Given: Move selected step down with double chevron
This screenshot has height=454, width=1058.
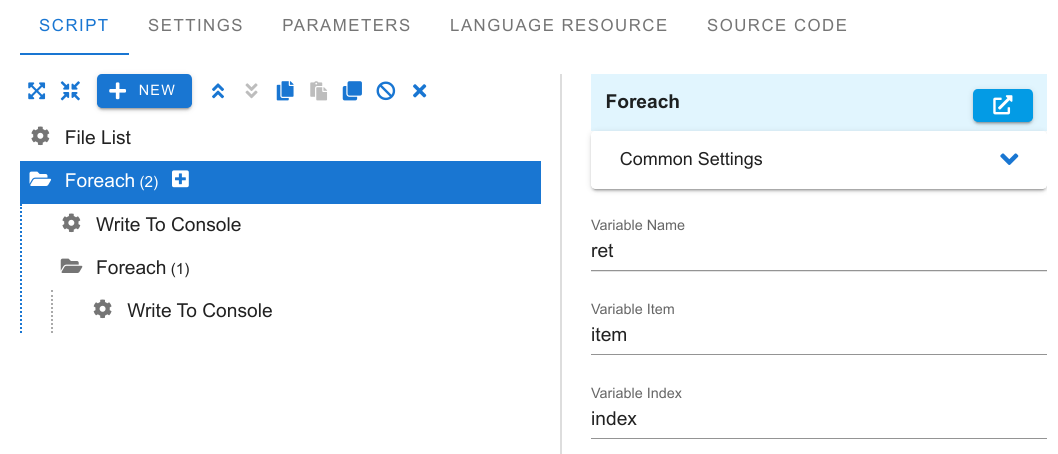Looking at the screenshot, I should 251,91.
